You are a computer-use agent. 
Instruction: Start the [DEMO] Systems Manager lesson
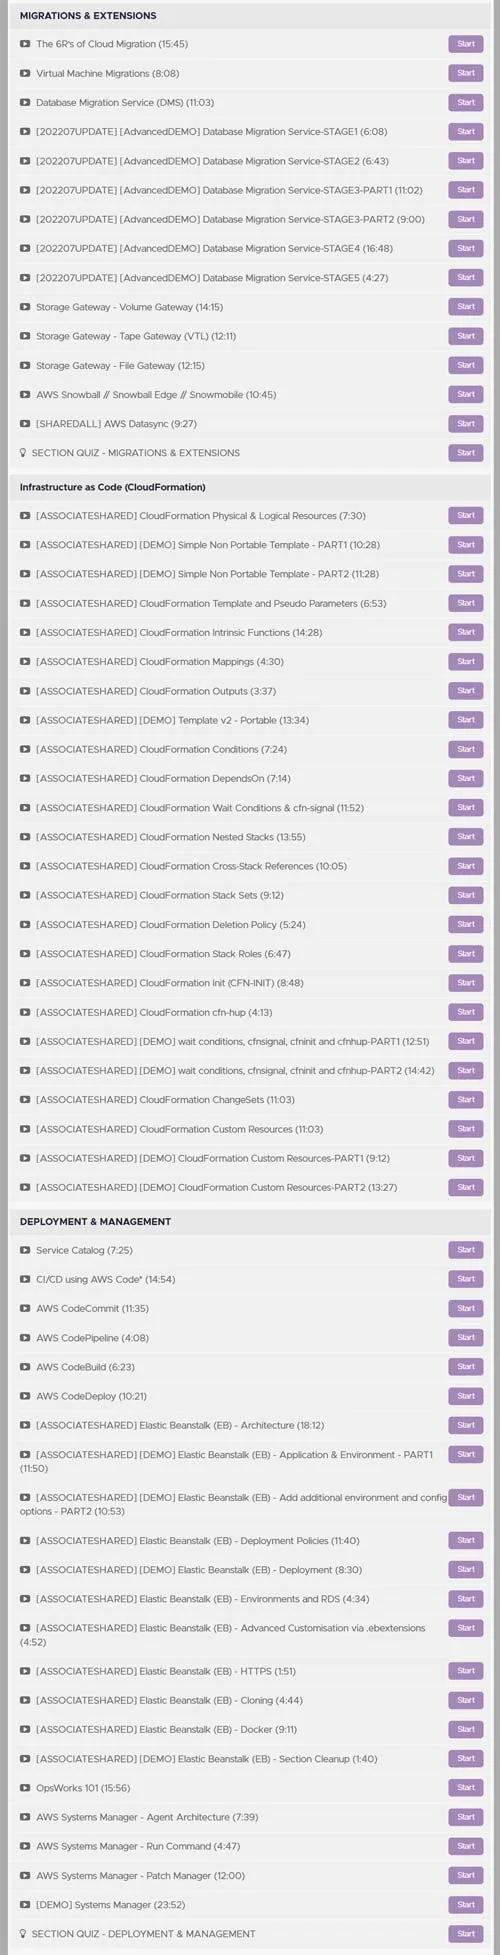(466, 1904)
